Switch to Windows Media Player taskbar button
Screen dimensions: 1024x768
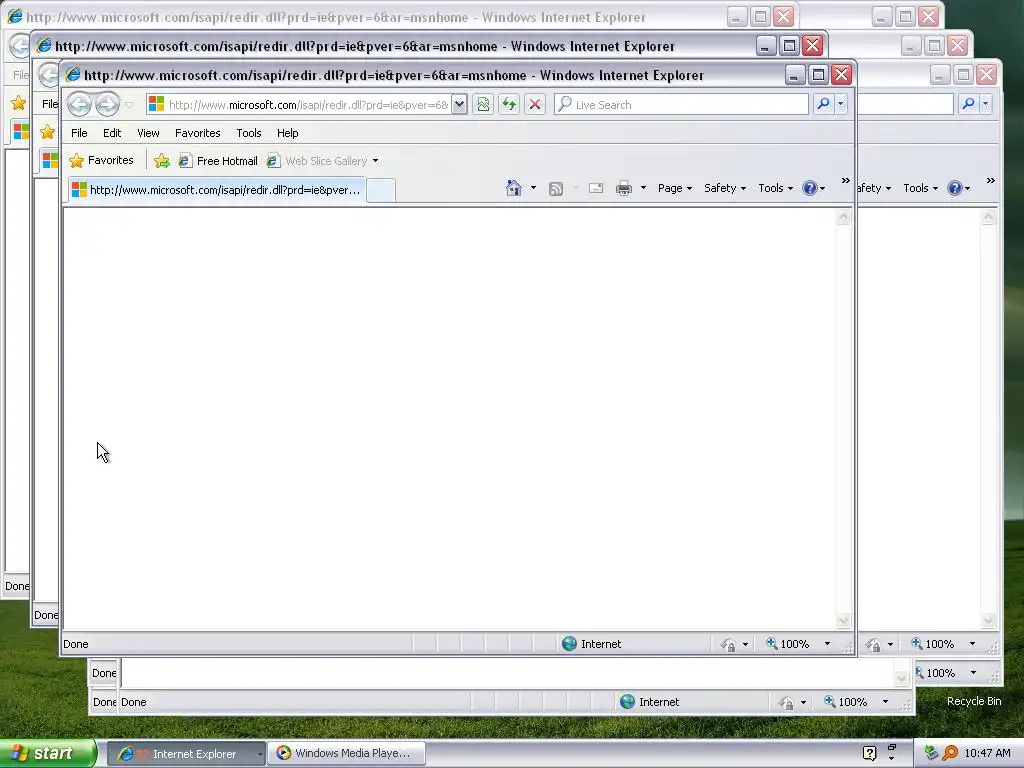pos(347,754)
